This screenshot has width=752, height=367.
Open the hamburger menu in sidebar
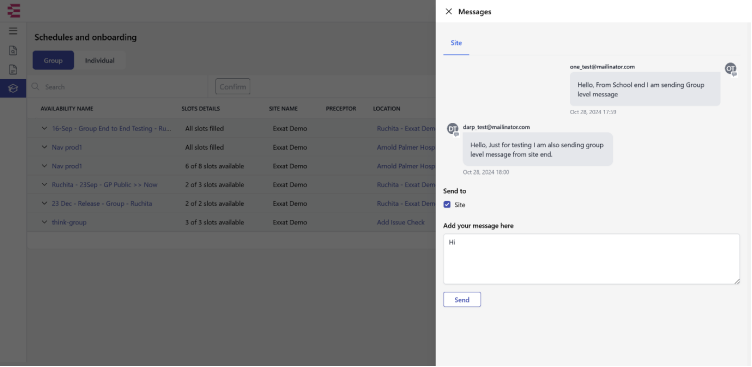[x=13, y=31]
